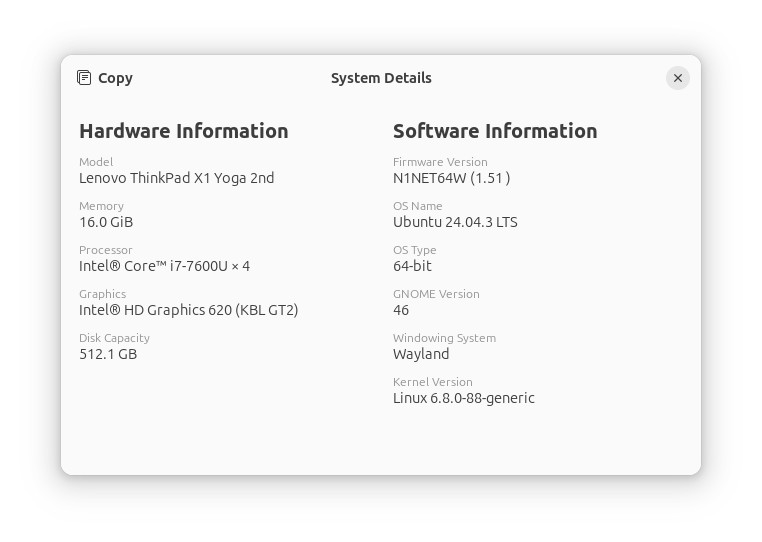
Task: Click the 'Memory' label
Action: pyautogui.click(x=102, y=206)
